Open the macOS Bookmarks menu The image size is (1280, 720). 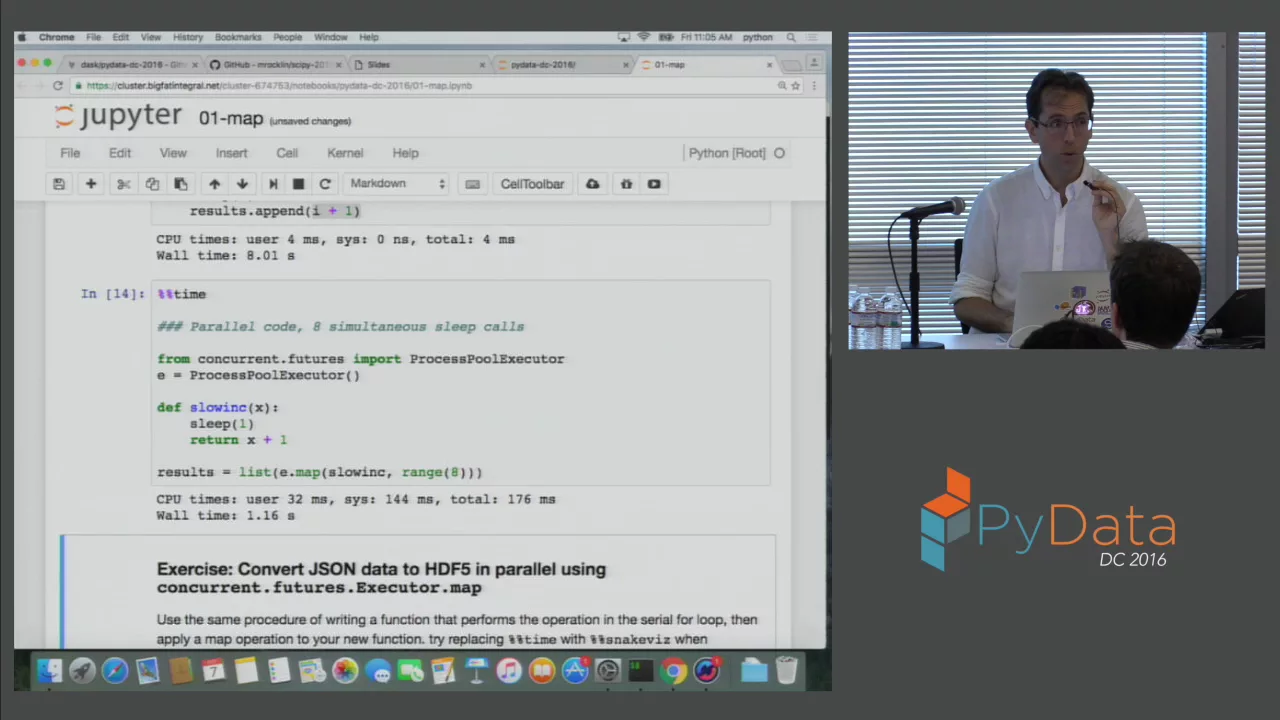(x=238, y=37)
